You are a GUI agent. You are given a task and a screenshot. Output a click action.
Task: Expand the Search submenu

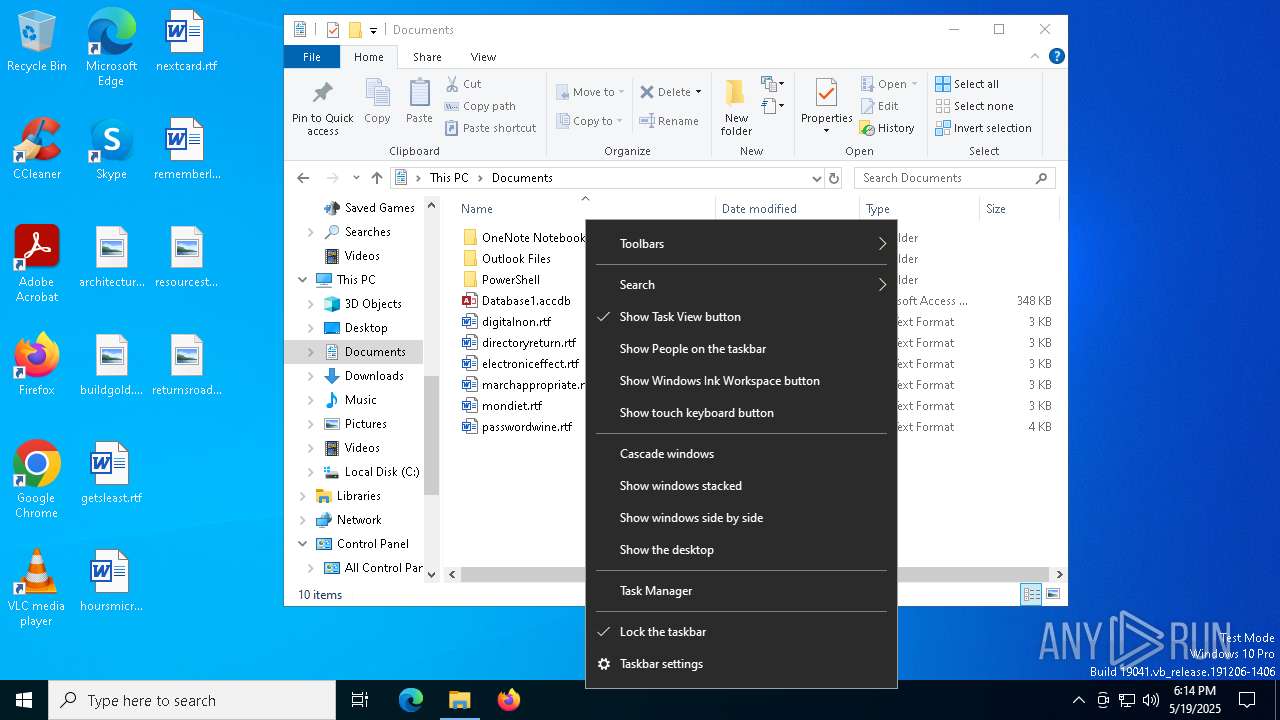point(741,285)
